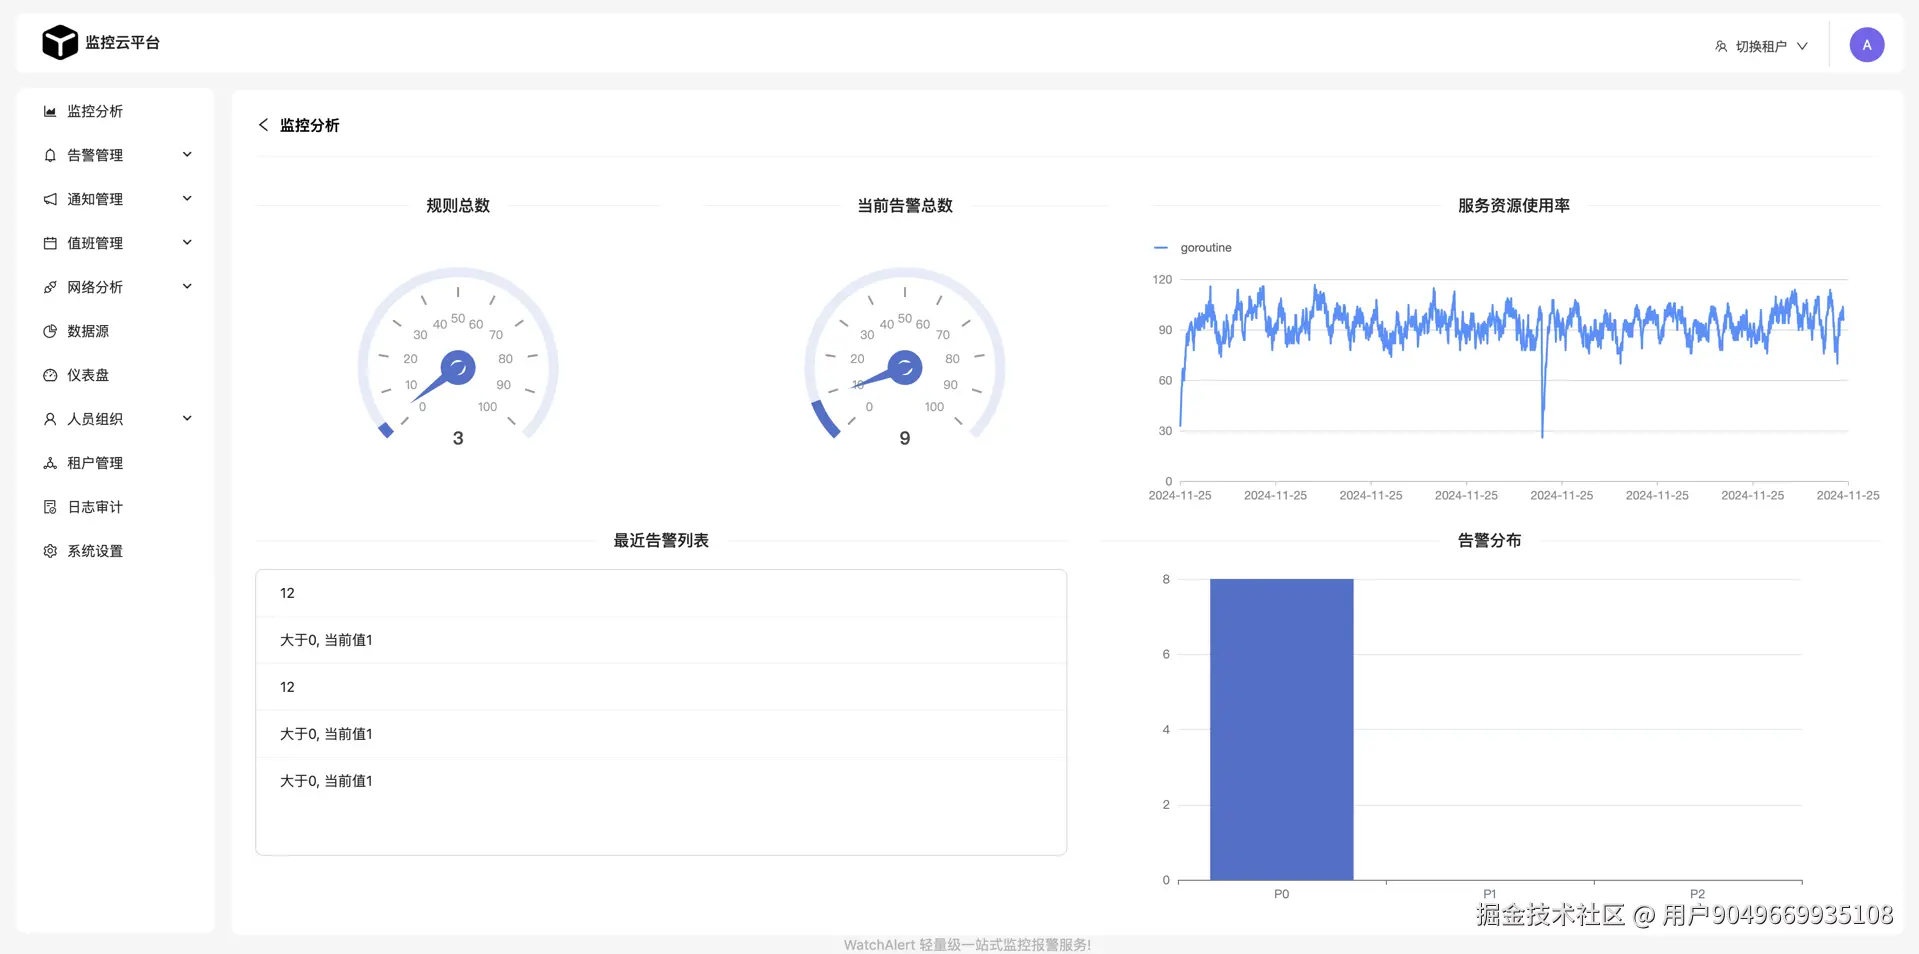Click the value 9 under 当前告警总数 gauge
The image size is (1919, 954).
(x=905, y=438)
